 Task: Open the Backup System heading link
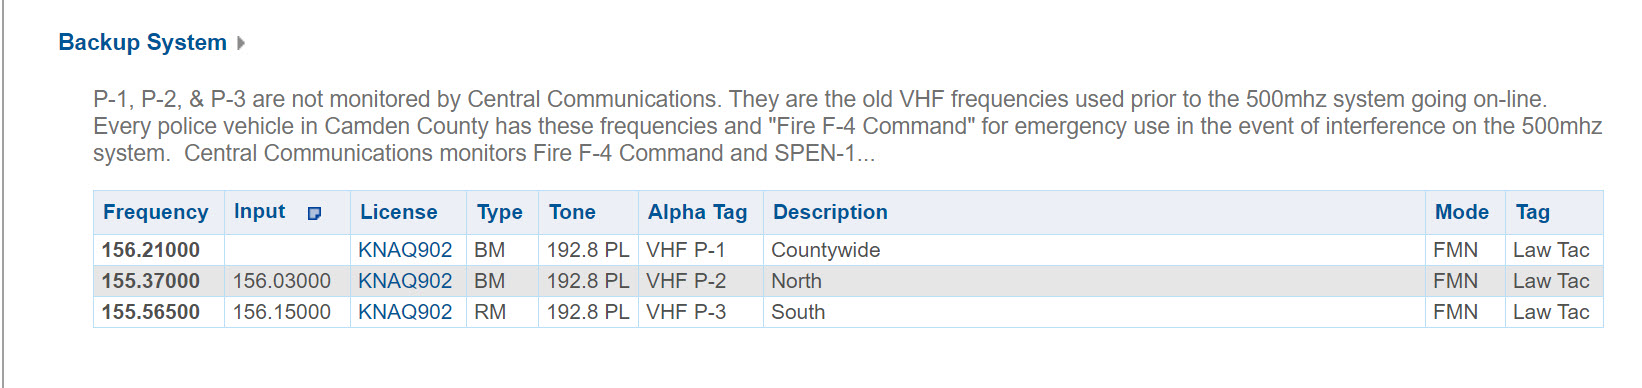(143, 42)
